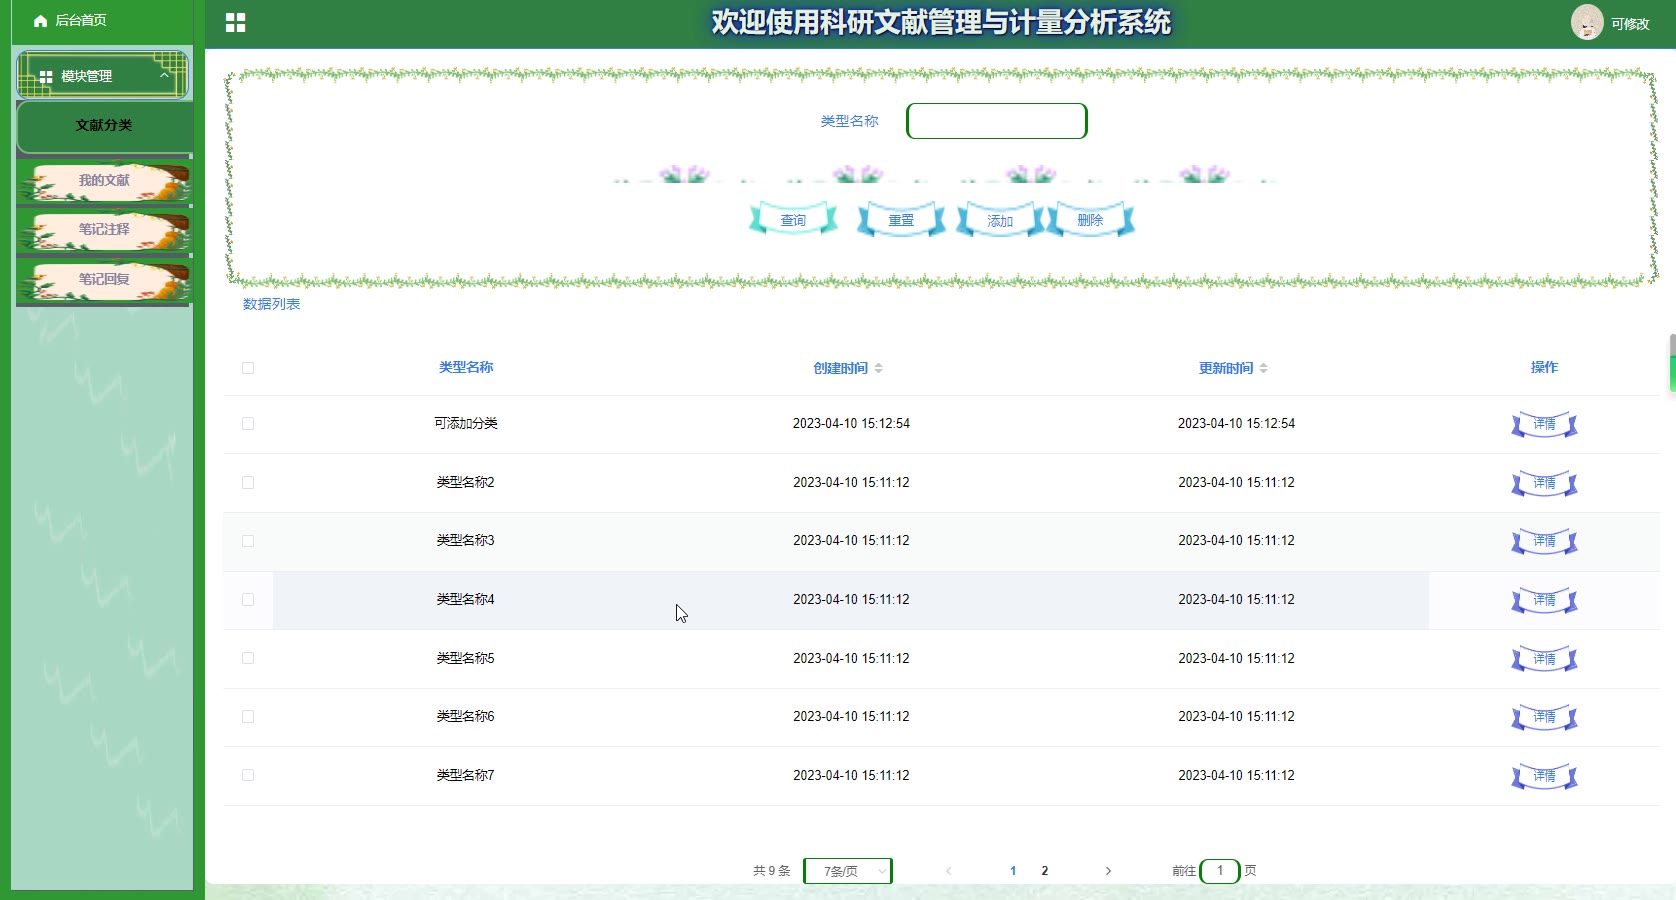The width and height of the screenshot is (1676, 900).
Task: Open 详情 for 类型名称7 row
Action: point(1544,776)
